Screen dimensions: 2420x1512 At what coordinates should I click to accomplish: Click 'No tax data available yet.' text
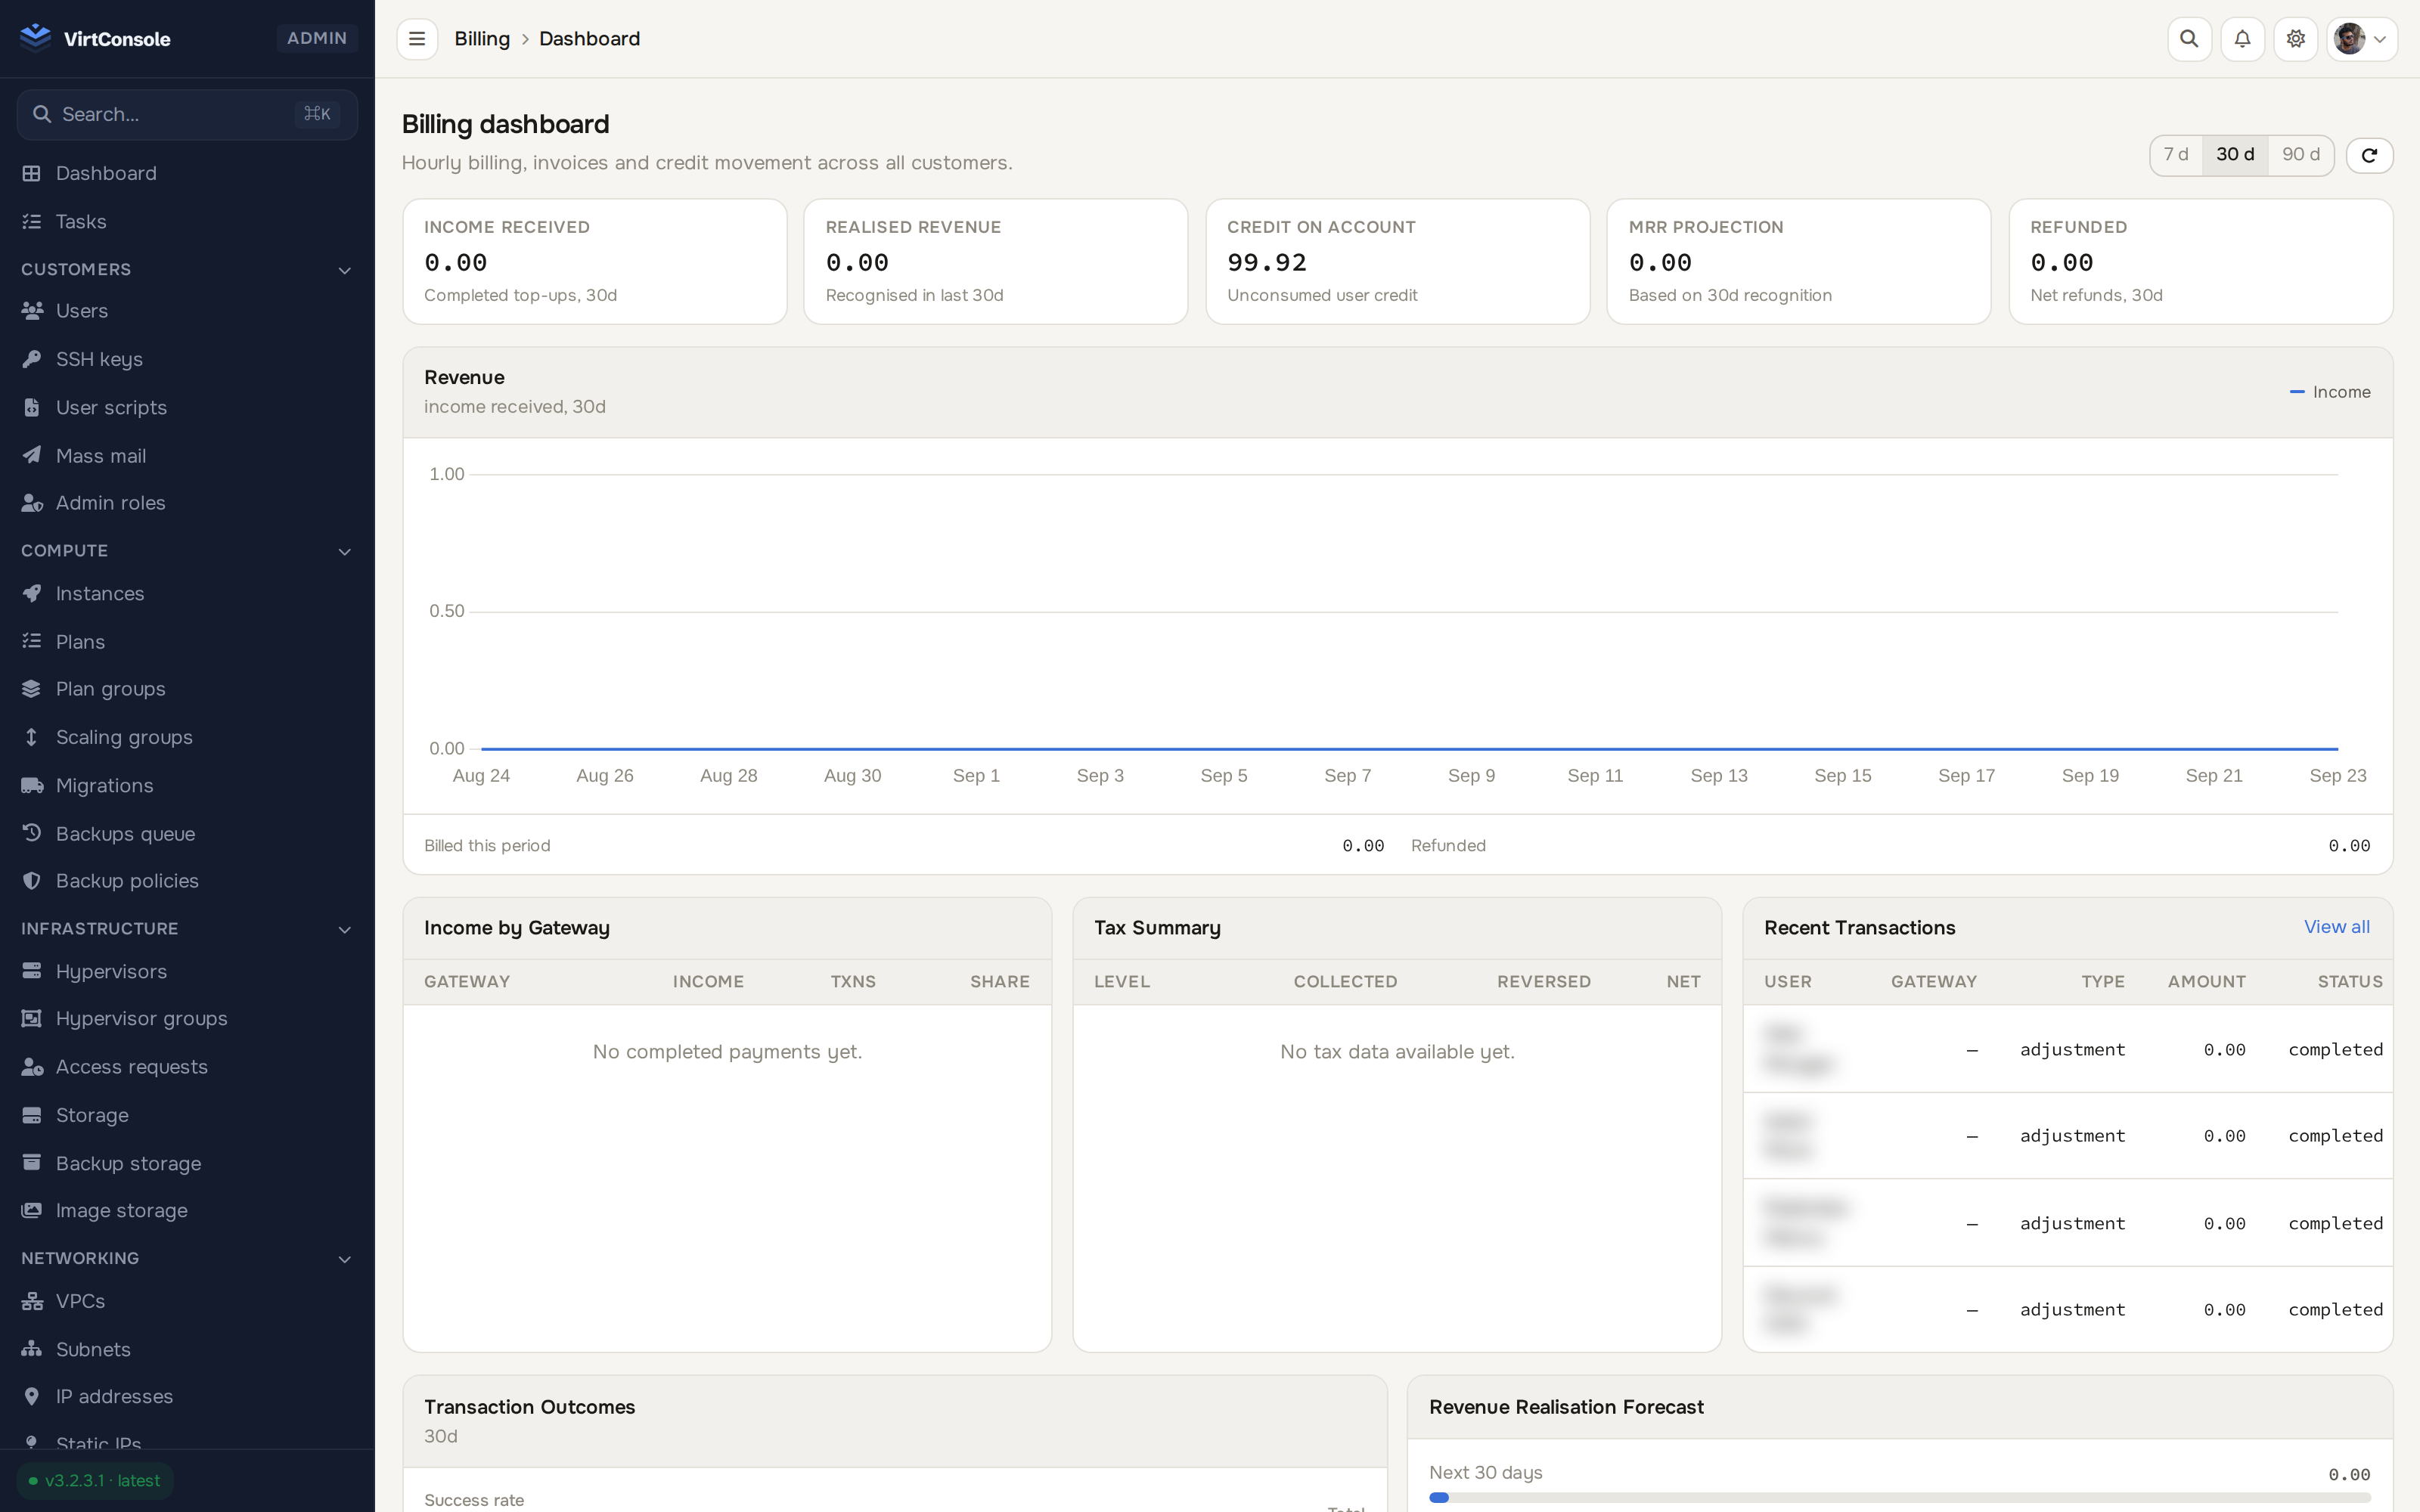point(1397,1052)
